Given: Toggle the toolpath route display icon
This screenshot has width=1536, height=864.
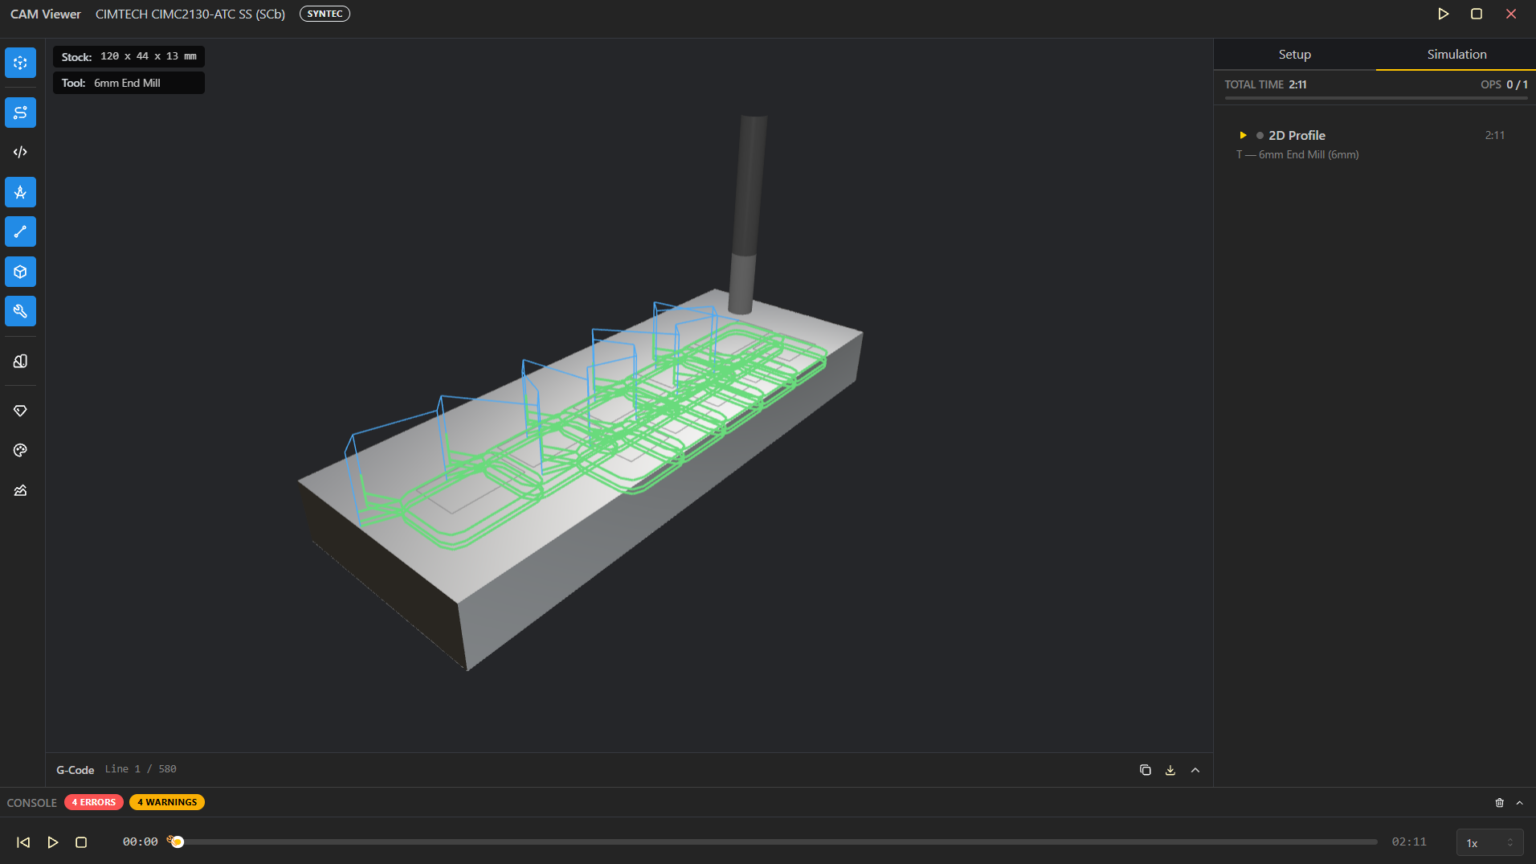Looking at the screenshot, I should (20, 112).
